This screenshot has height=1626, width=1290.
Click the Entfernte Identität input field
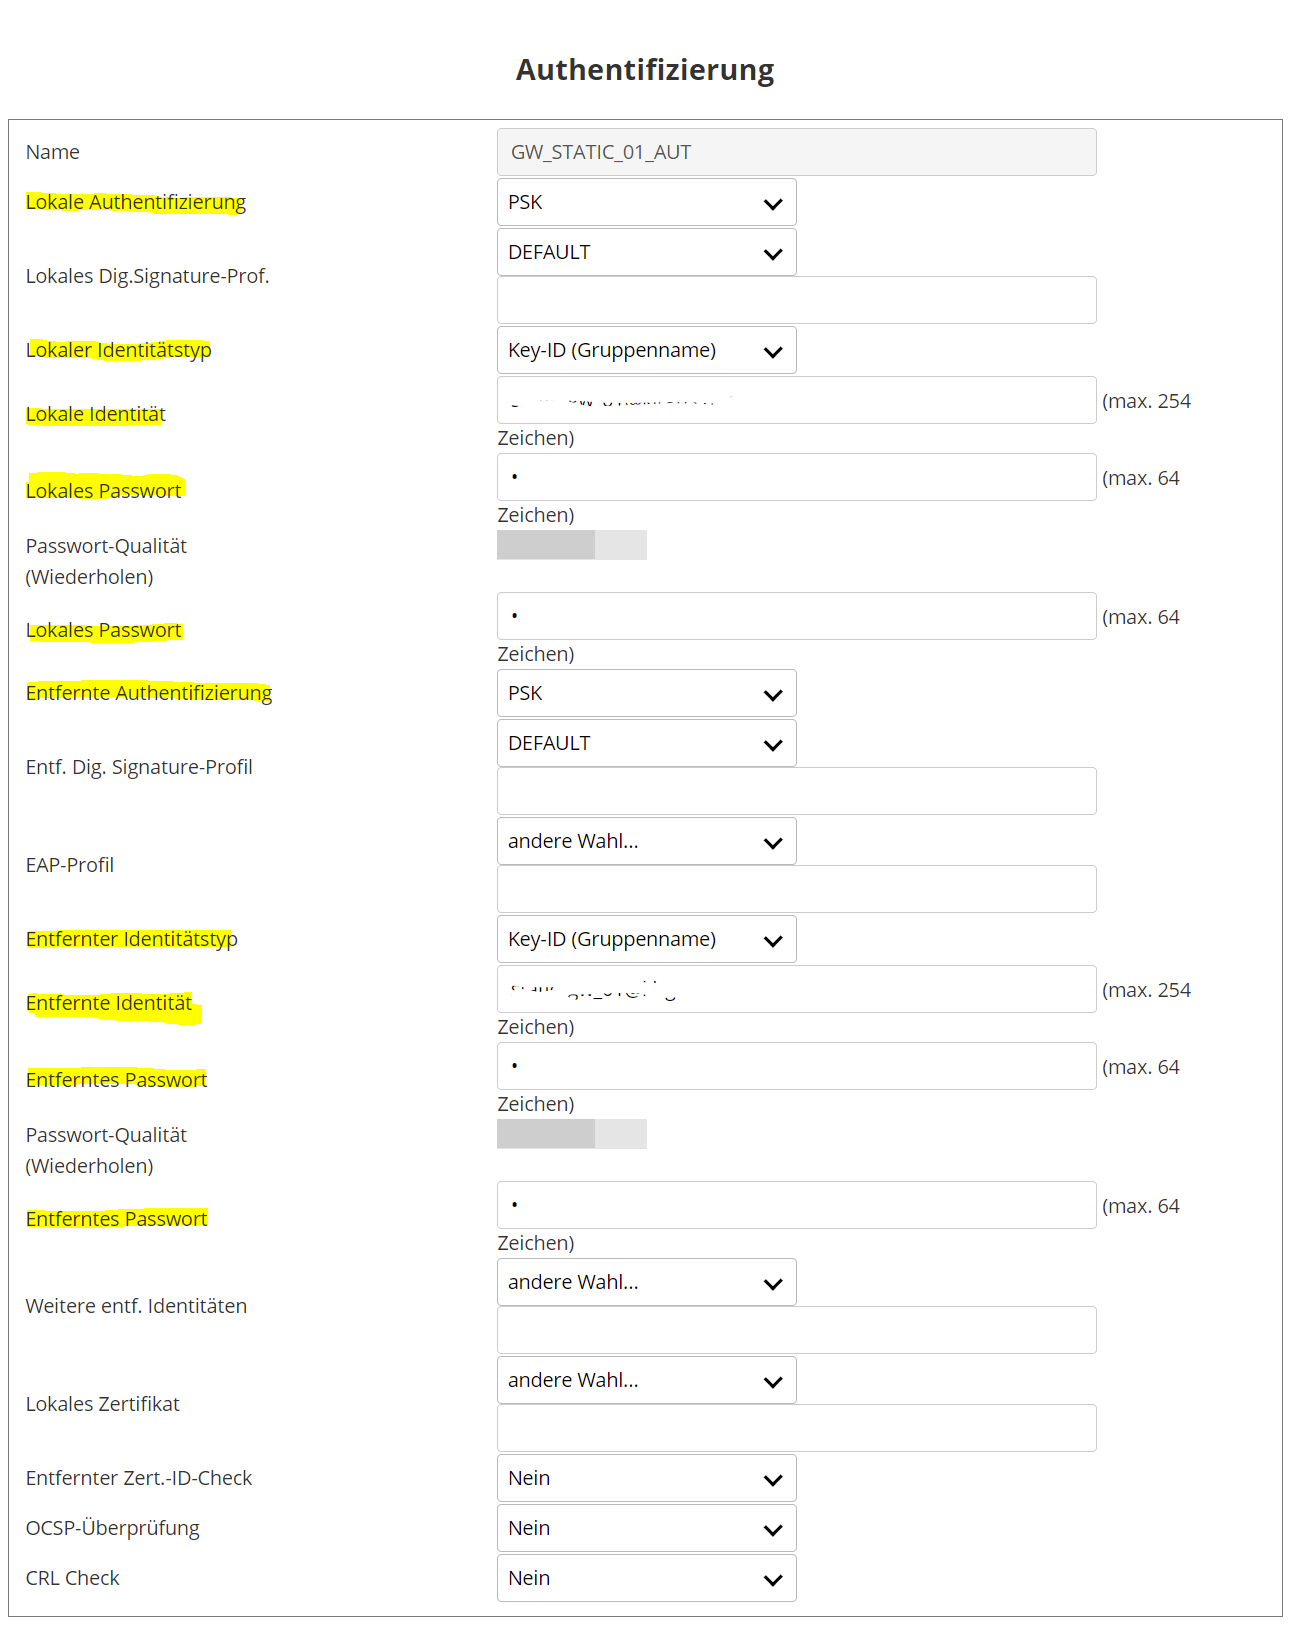[x=796, y=989]
